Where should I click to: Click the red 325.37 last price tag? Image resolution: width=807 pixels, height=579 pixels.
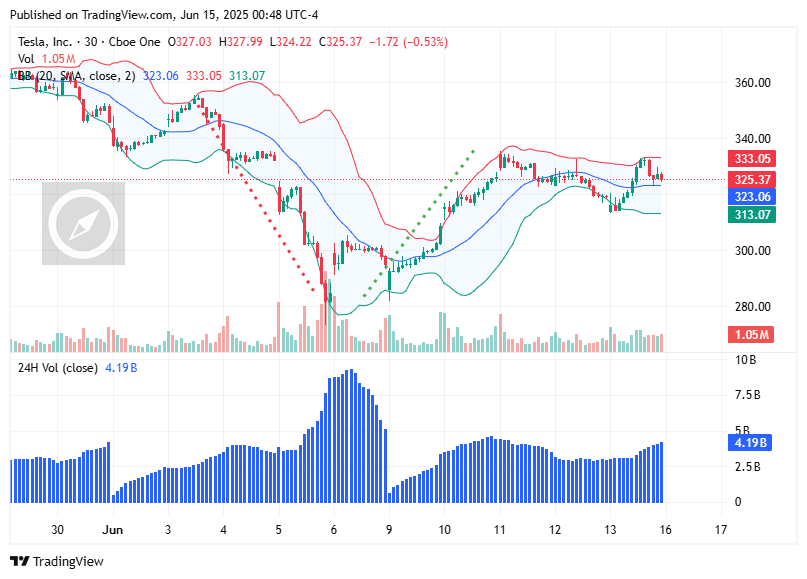pos(752,180)
